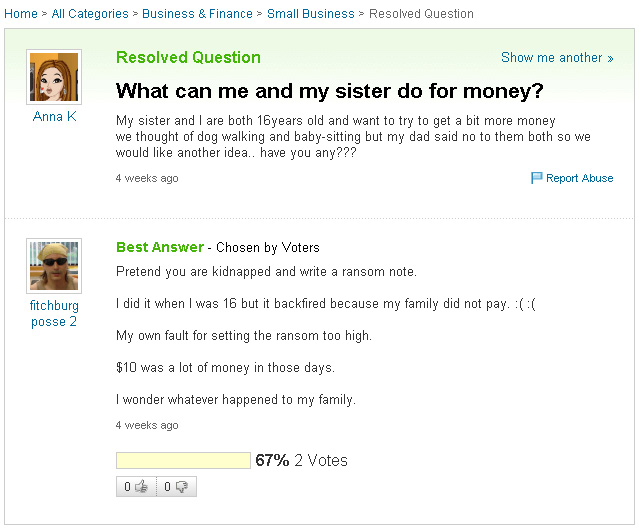Click the Resolved Question green heading

[x=188, y=57]
